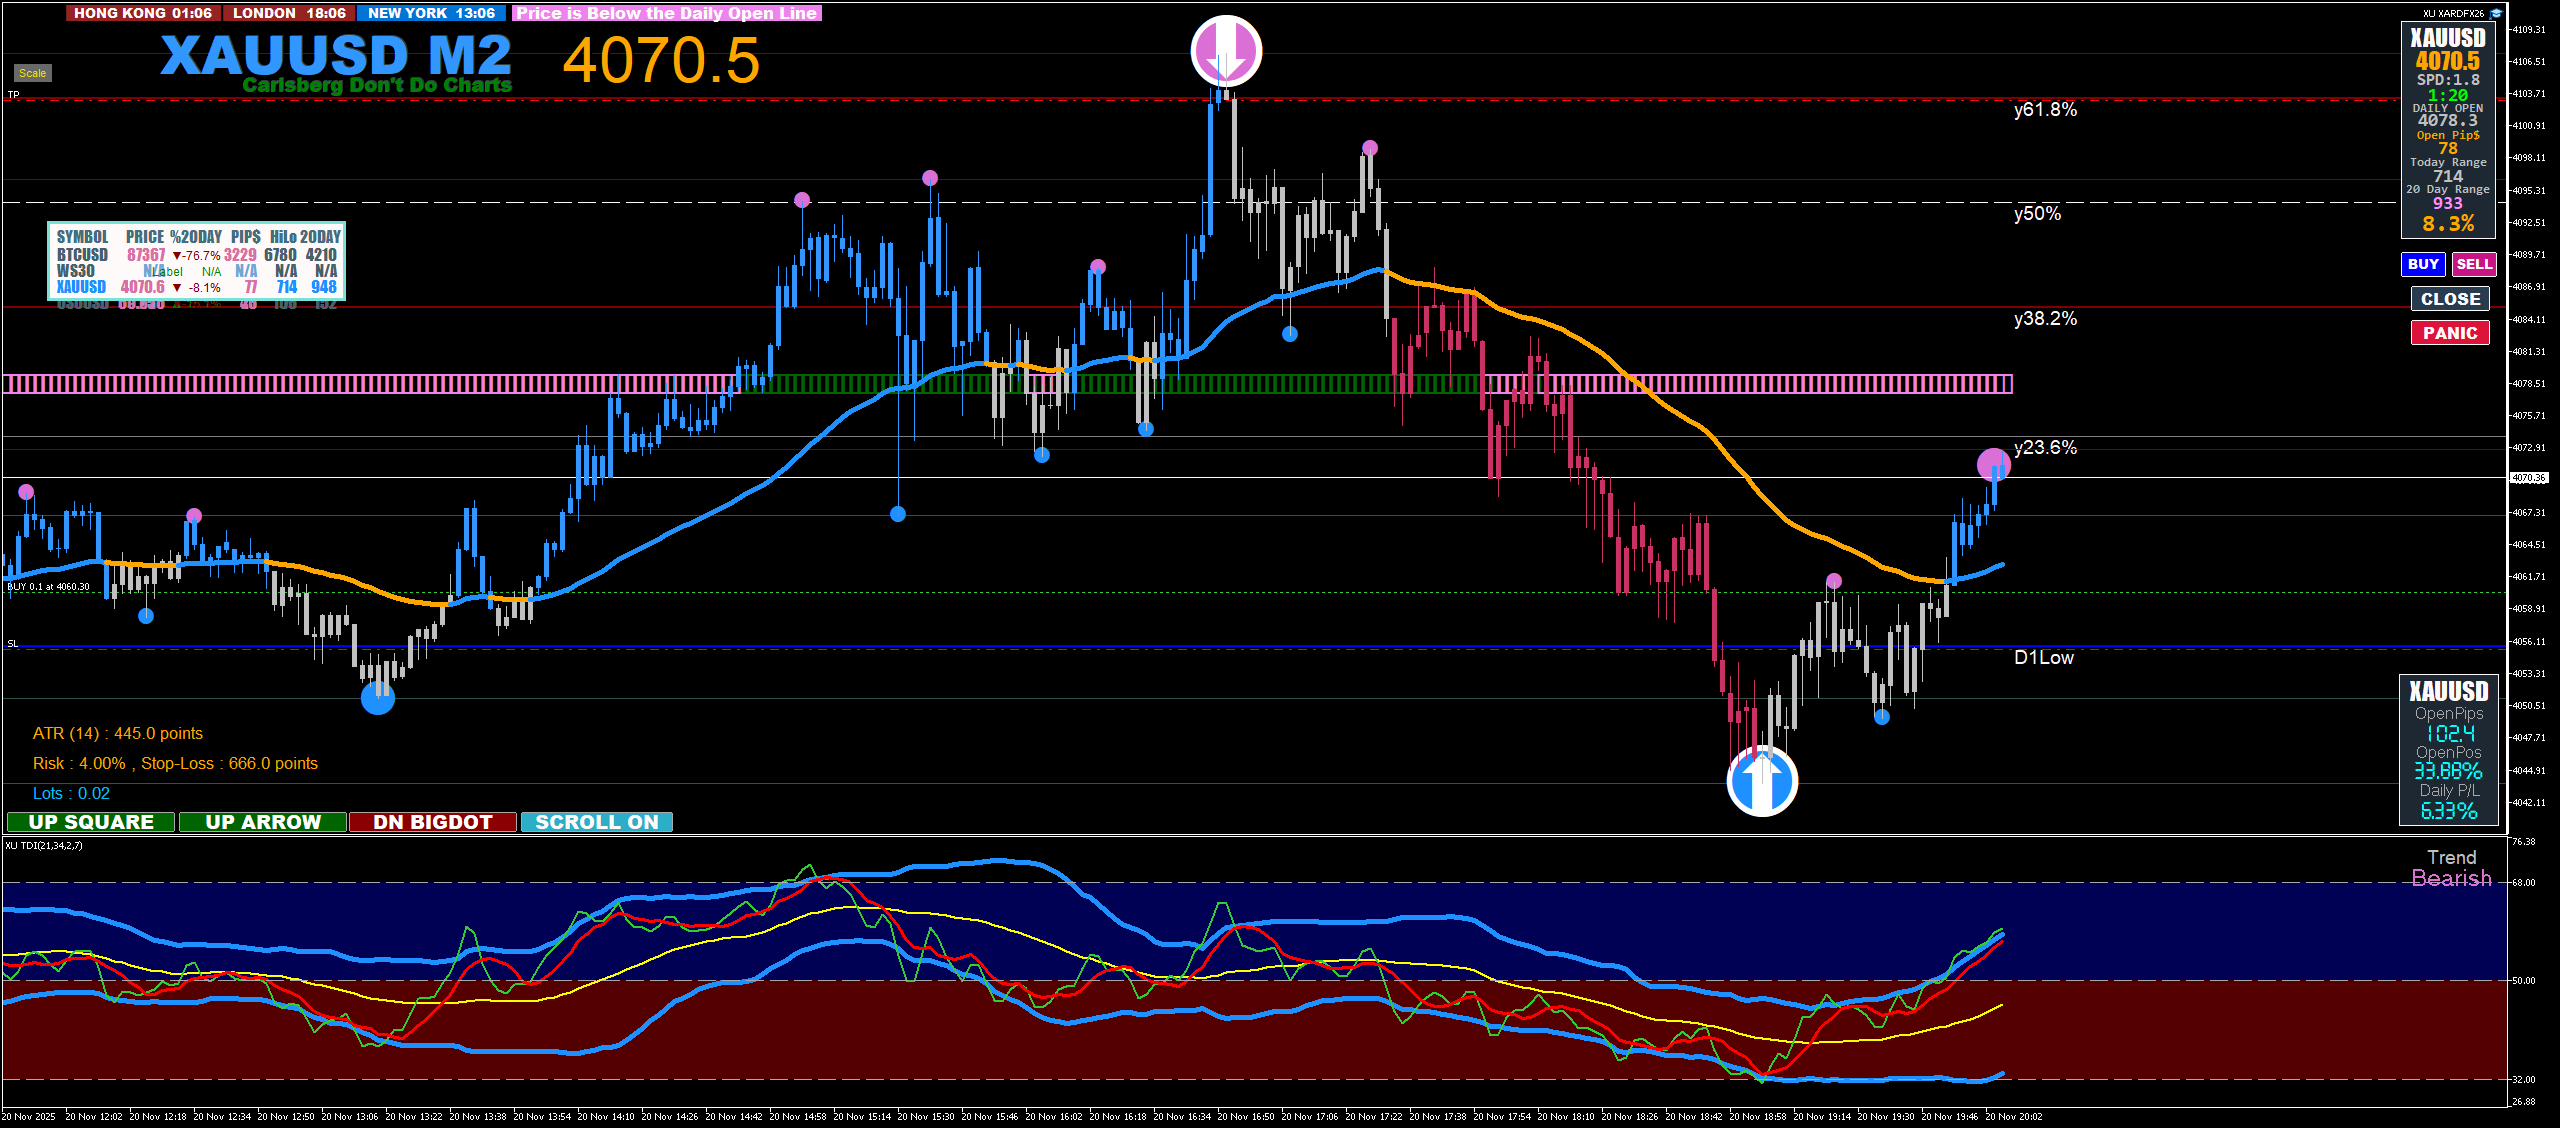Hit the red PANIC button
This screenshot has width=2560, height=1128.
pos(2449,333)
